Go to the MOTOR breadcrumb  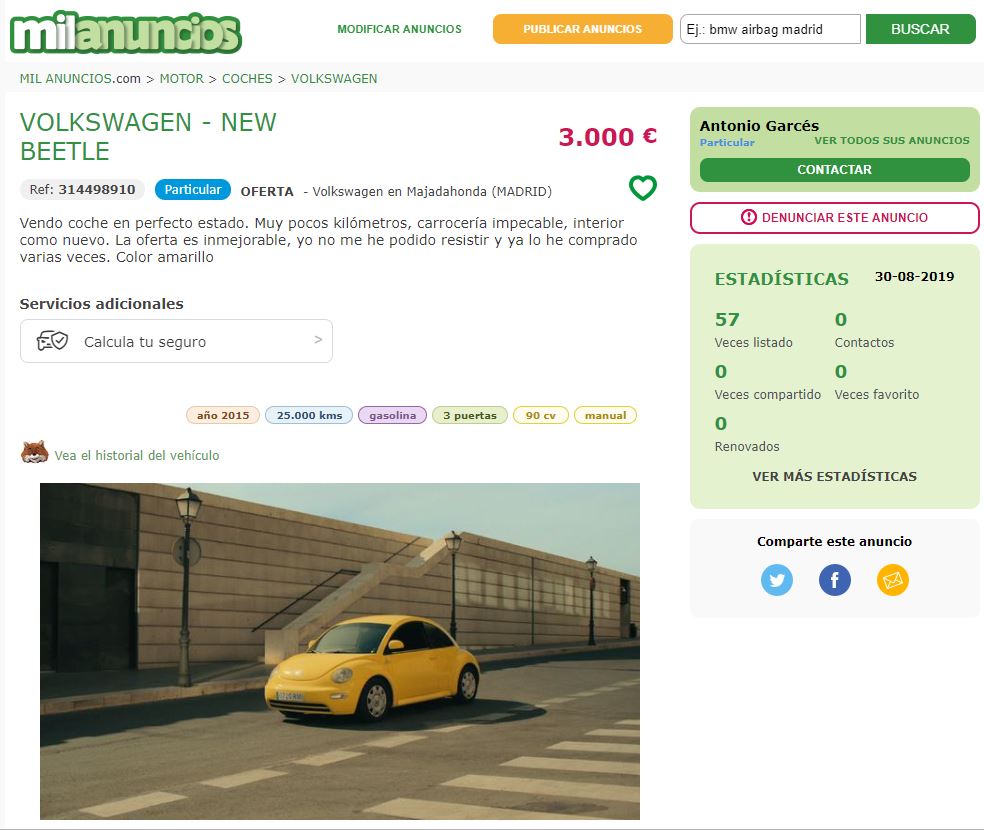[x=181, y=78]
